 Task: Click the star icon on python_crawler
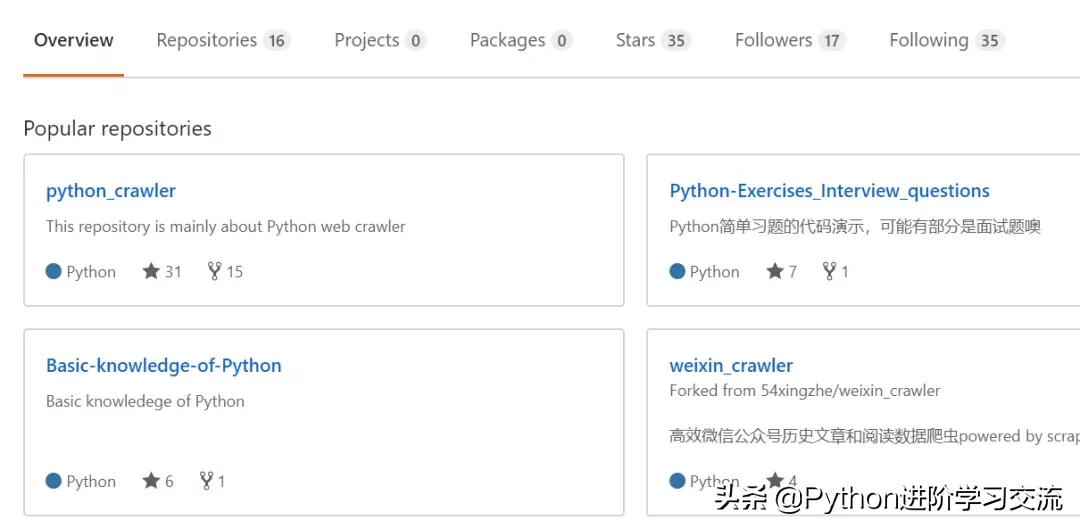point(151,271)
